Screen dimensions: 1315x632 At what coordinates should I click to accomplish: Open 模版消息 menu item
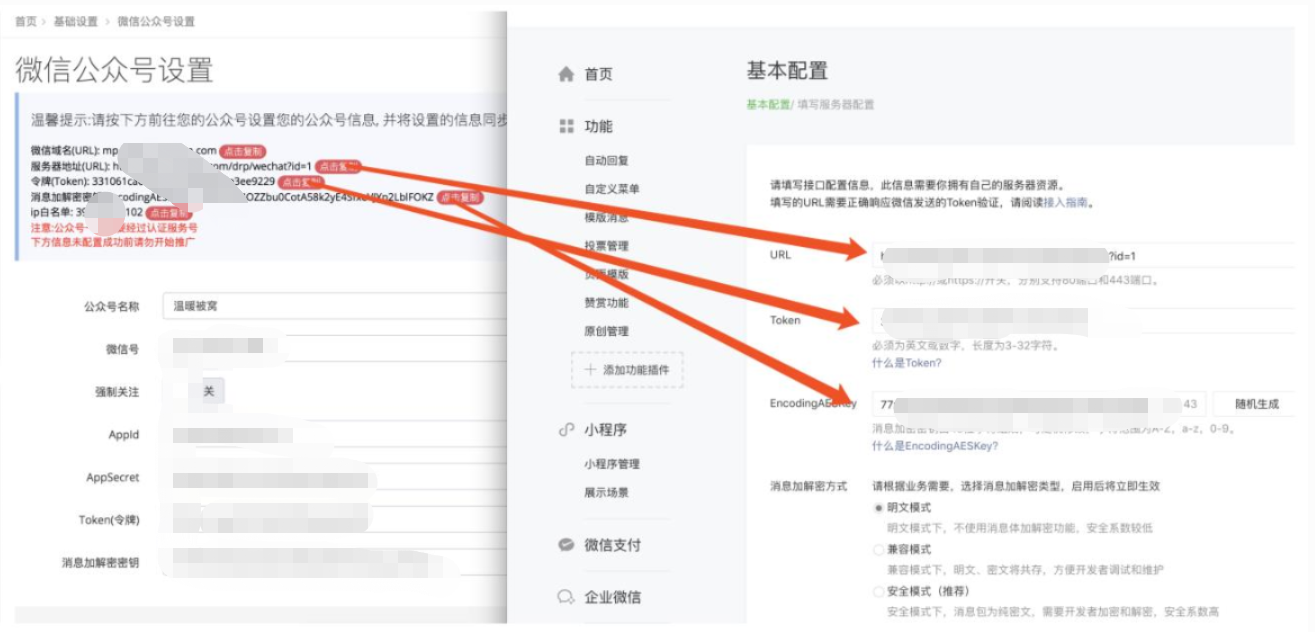606,217
